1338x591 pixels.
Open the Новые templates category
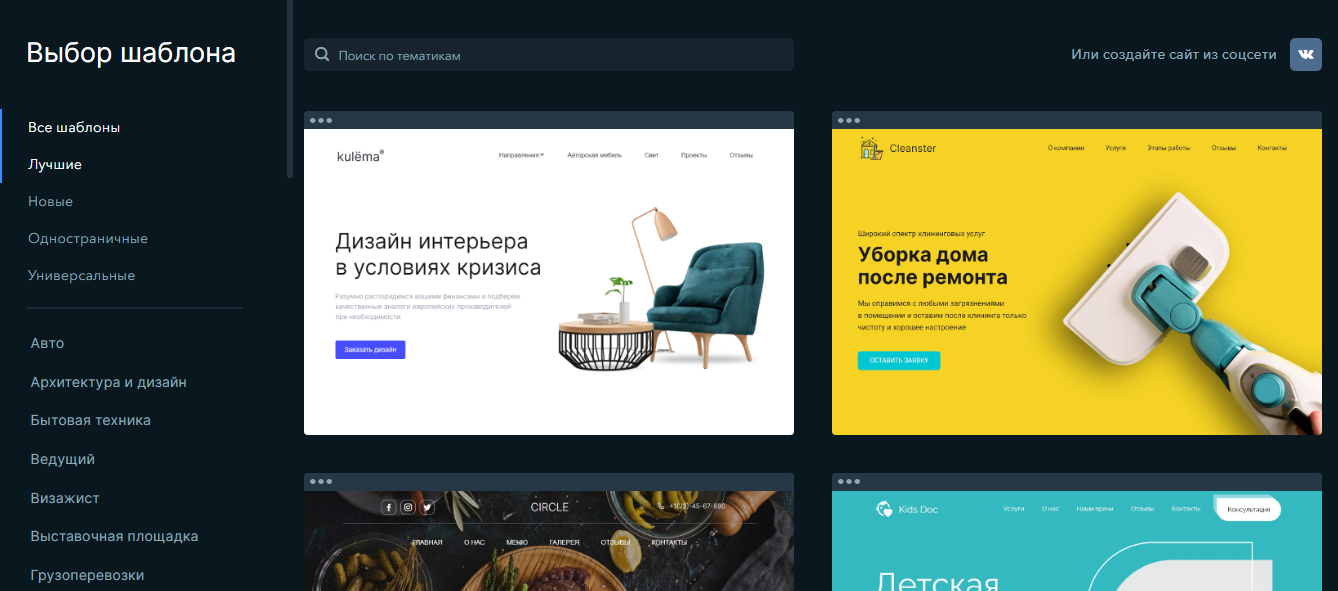coord(50,201)
